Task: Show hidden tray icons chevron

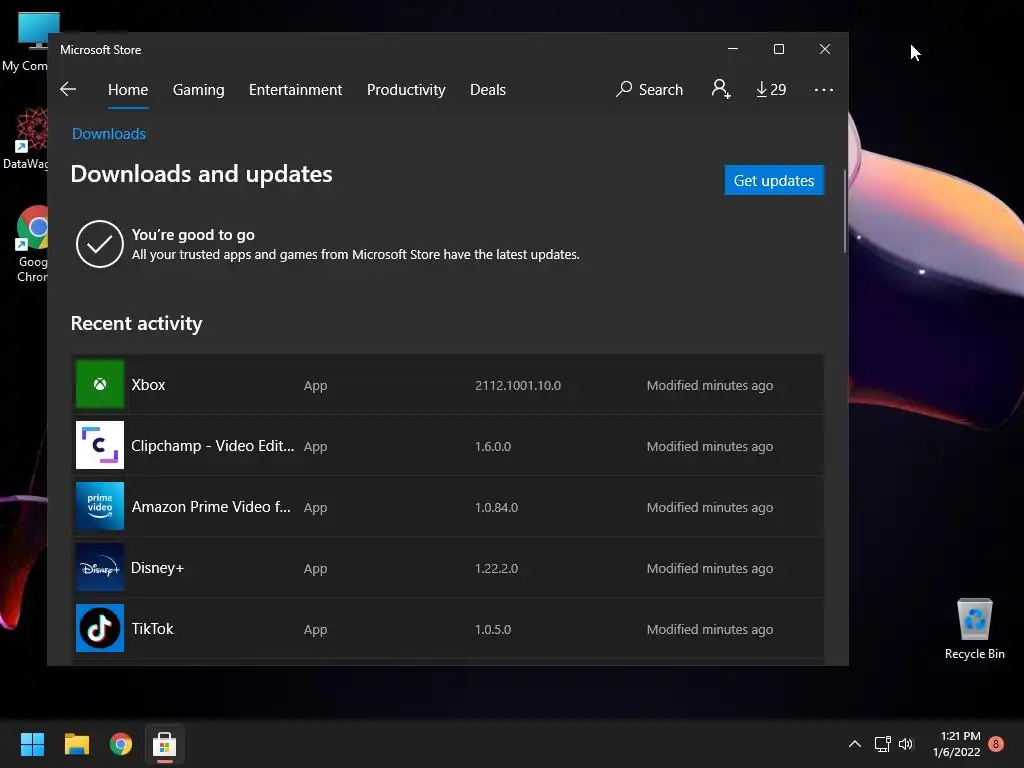Action: pos(855,744)
